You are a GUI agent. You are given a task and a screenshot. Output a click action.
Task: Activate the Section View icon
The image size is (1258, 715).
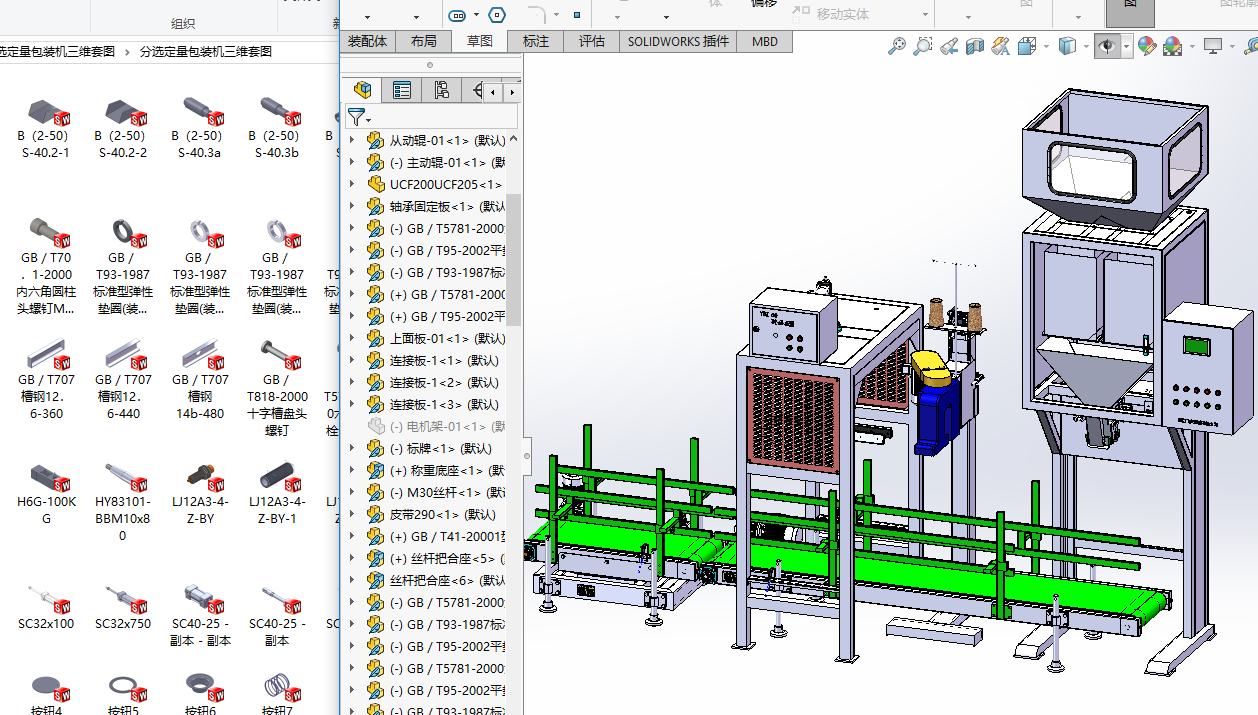pos(975,46)
